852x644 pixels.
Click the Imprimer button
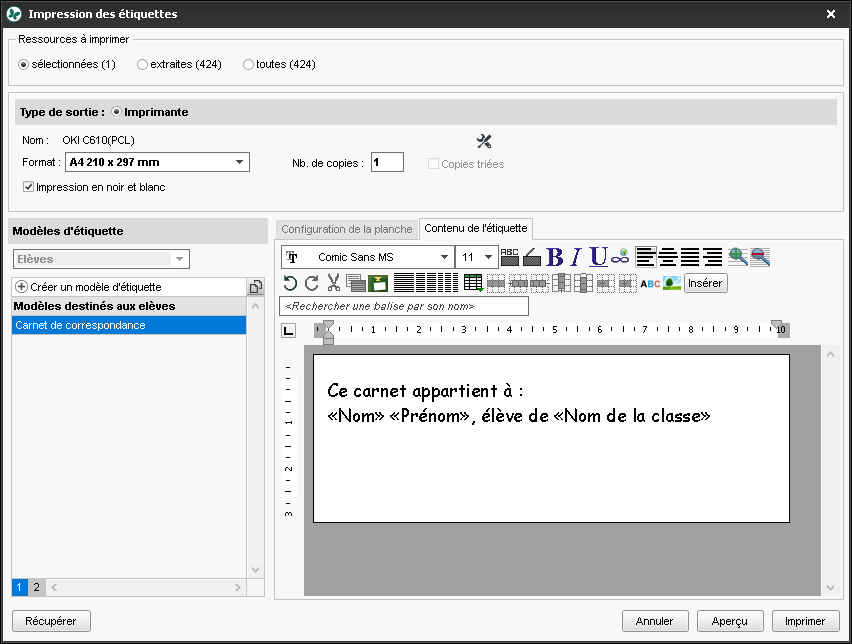[805, 621]
